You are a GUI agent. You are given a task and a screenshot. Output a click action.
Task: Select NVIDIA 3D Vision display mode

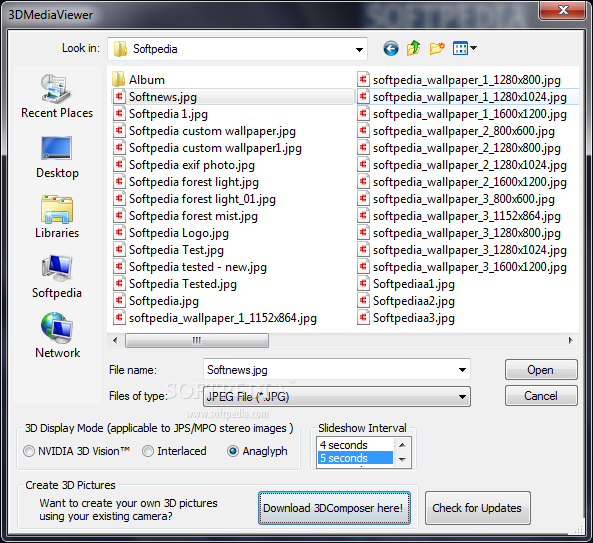pyautogui.click(x=29, y=451)
